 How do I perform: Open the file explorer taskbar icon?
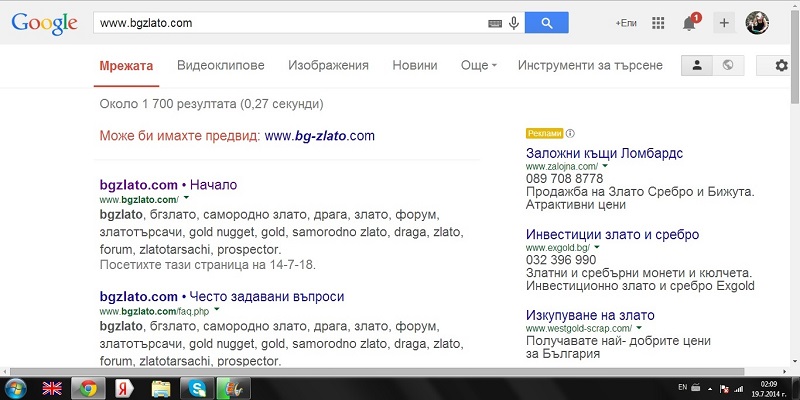(x=161, y=389)
